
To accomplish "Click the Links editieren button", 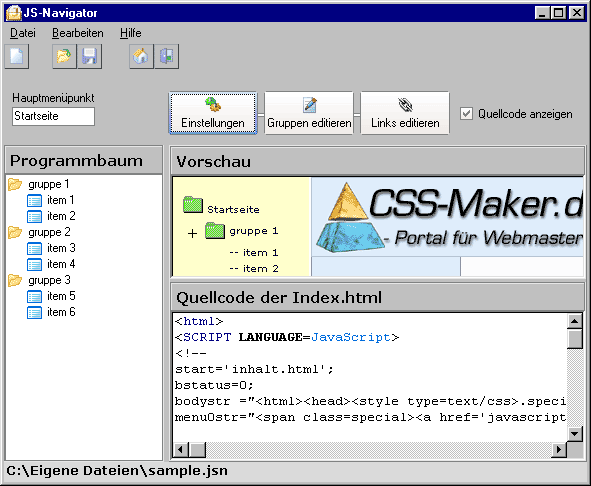I will coord(405,113).
